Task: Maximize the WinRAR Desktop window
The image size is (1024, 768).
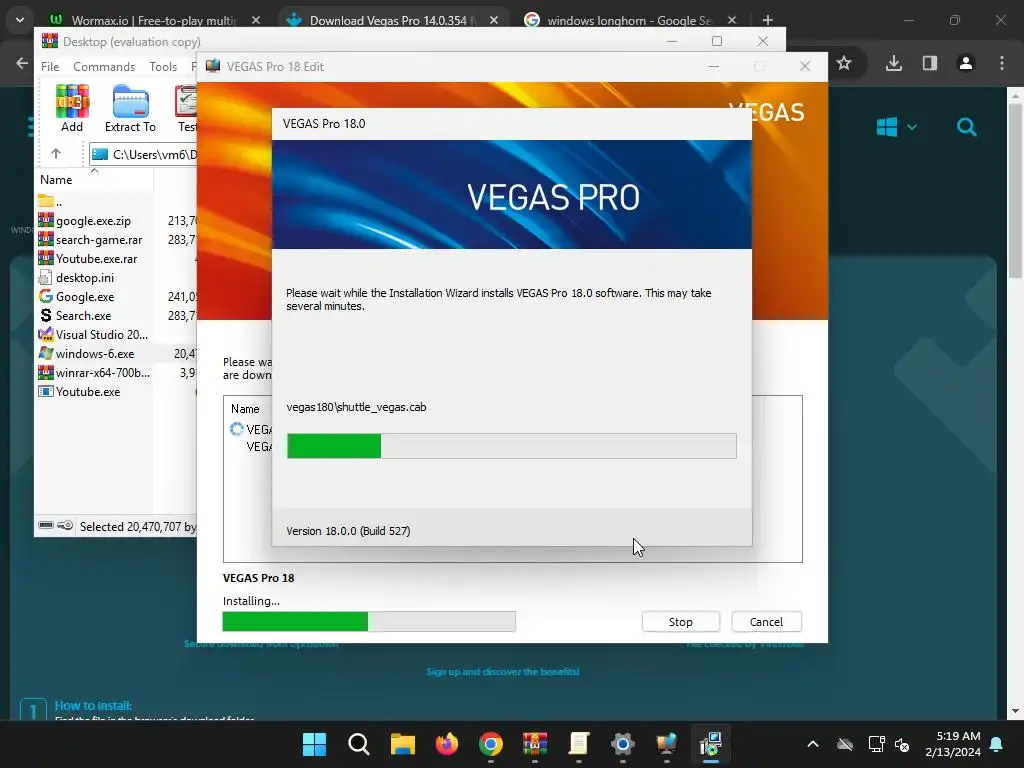Action: coord(717,41)
